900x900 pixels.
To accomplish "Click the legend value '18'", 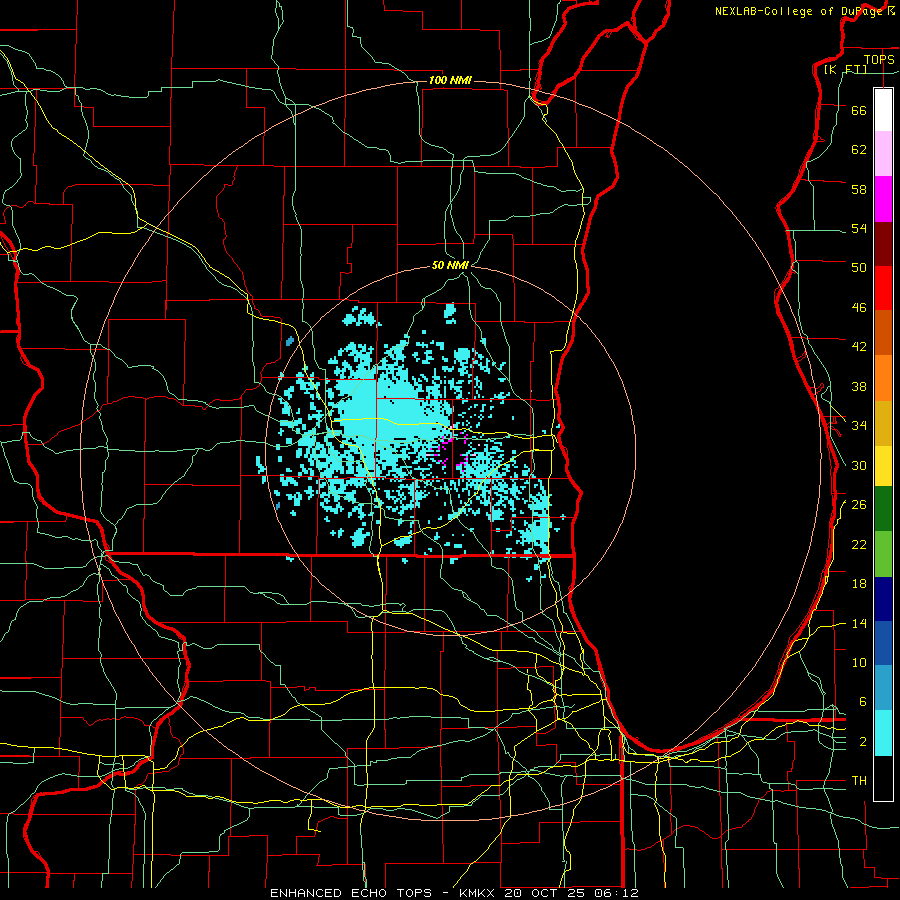I will [x=859, y=584].
